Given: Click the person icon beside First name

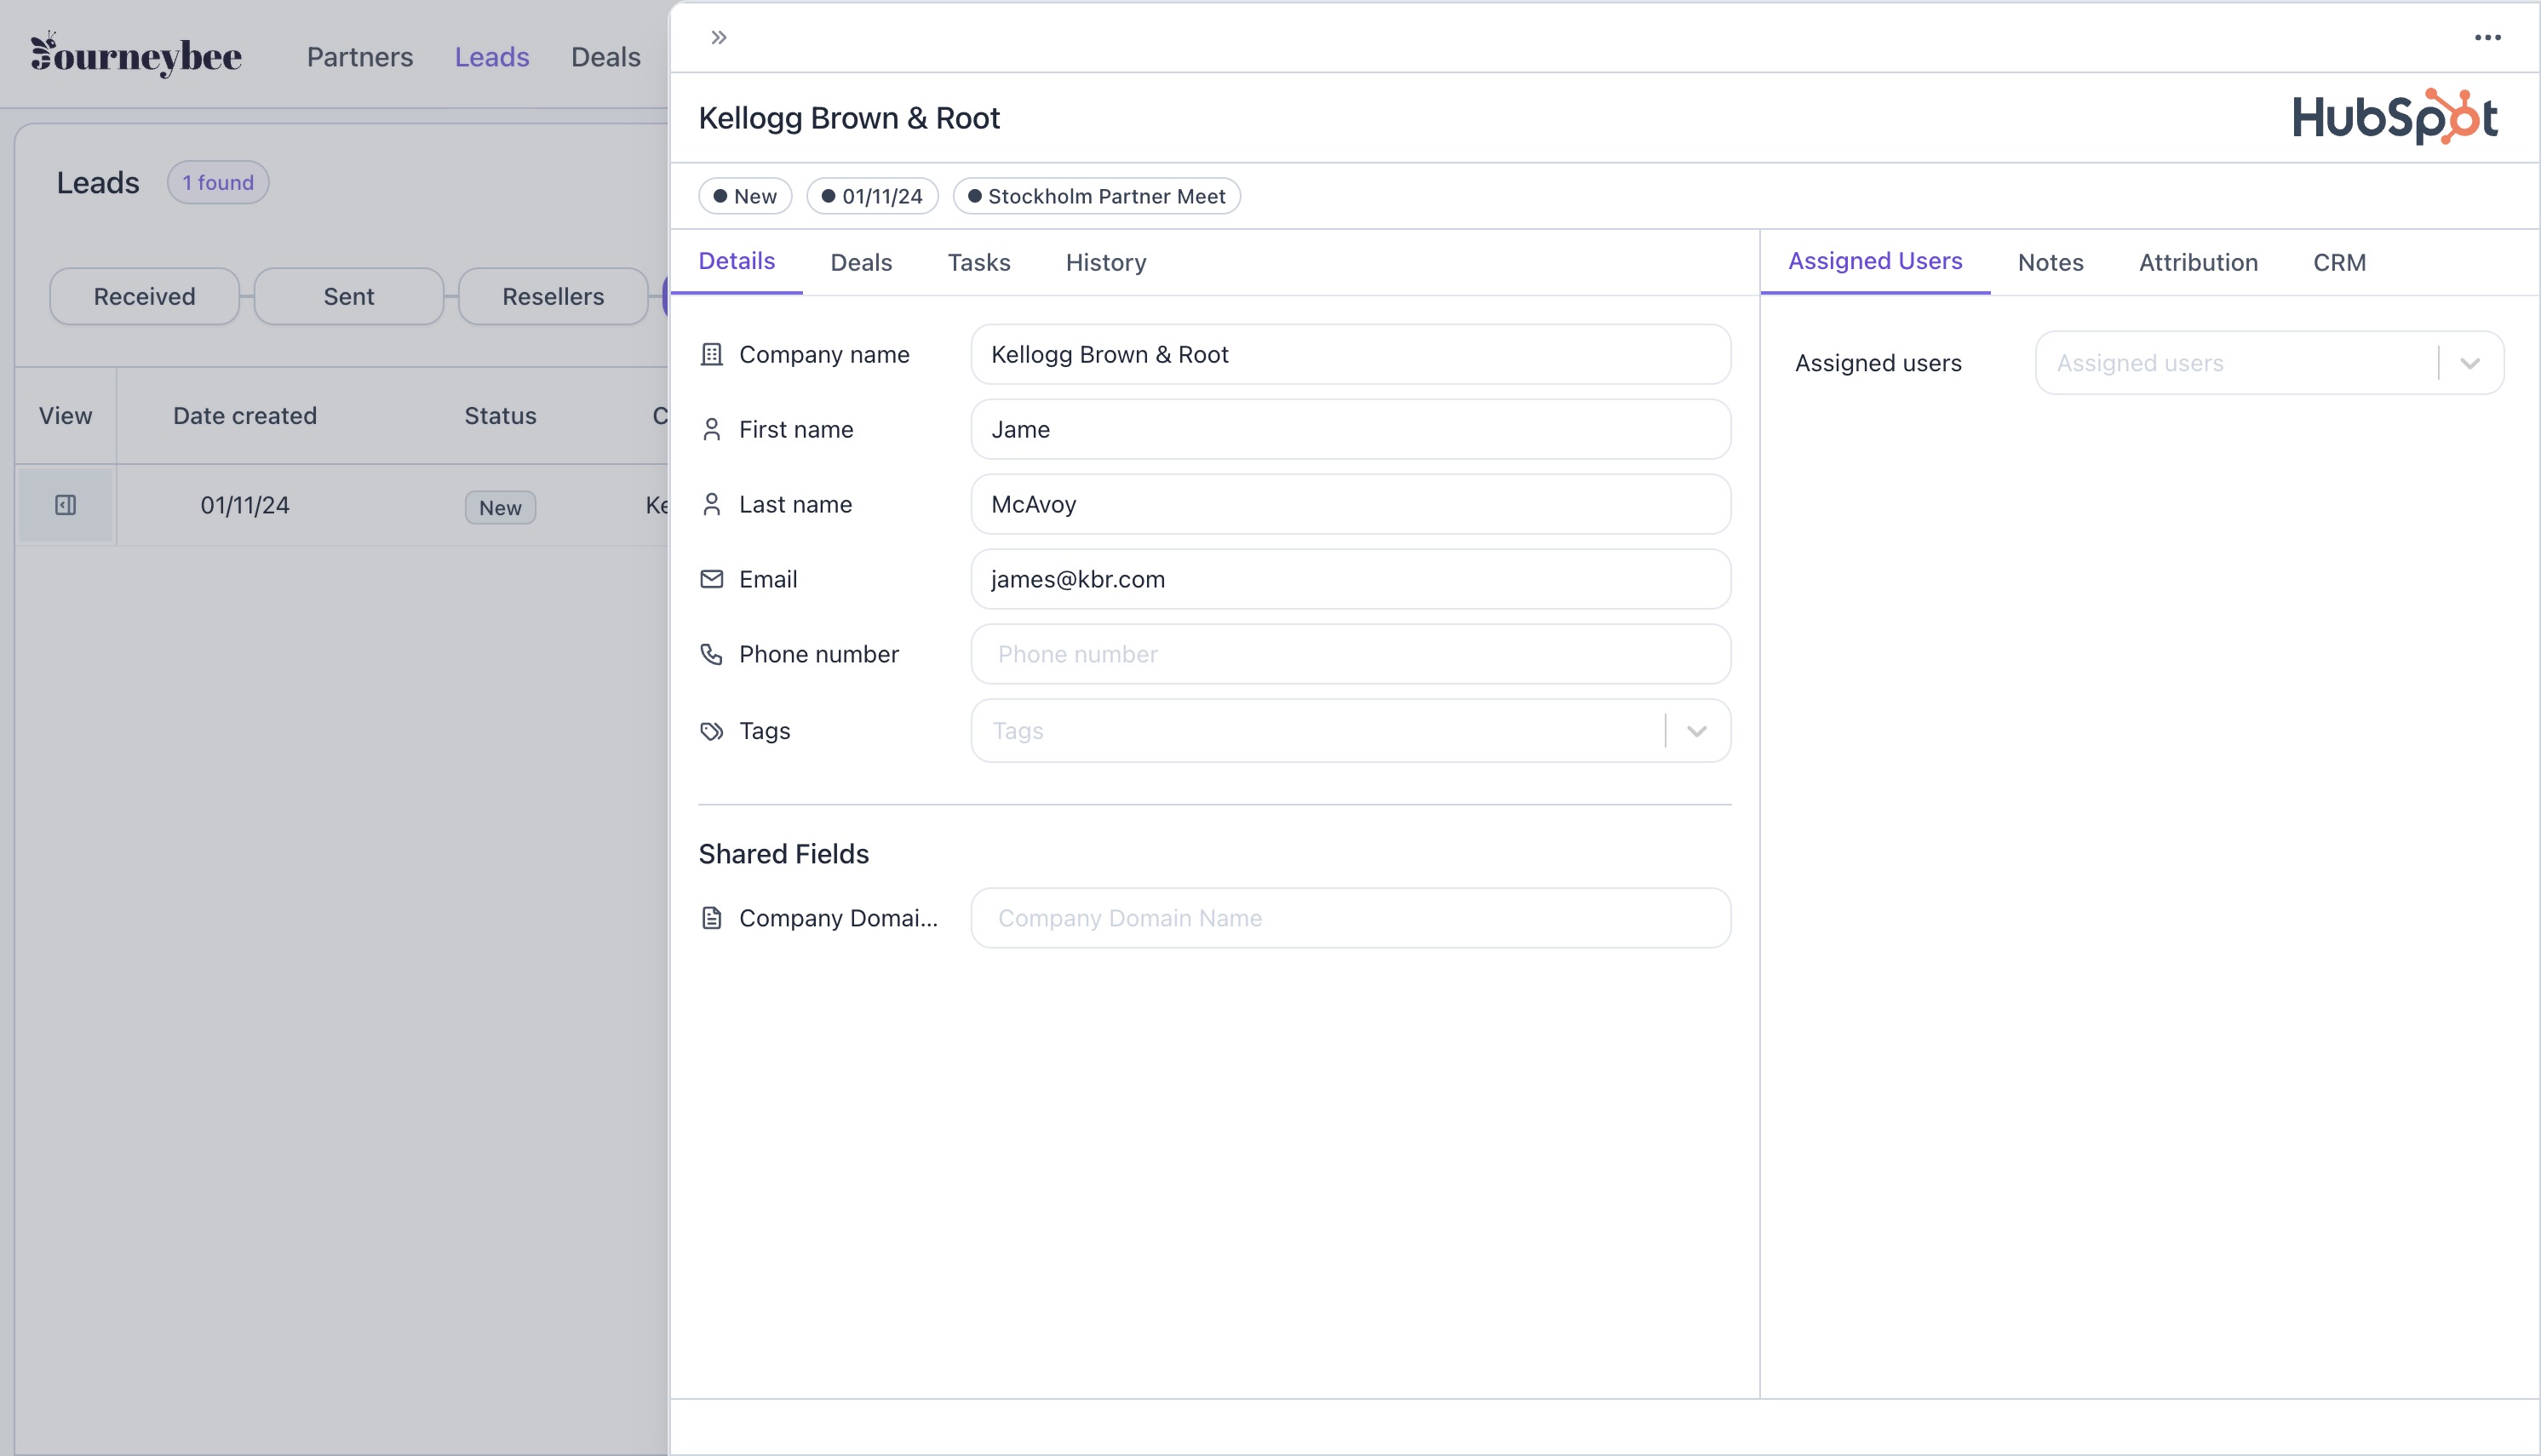Looking at the screenshot, I should tap(711, 430).
